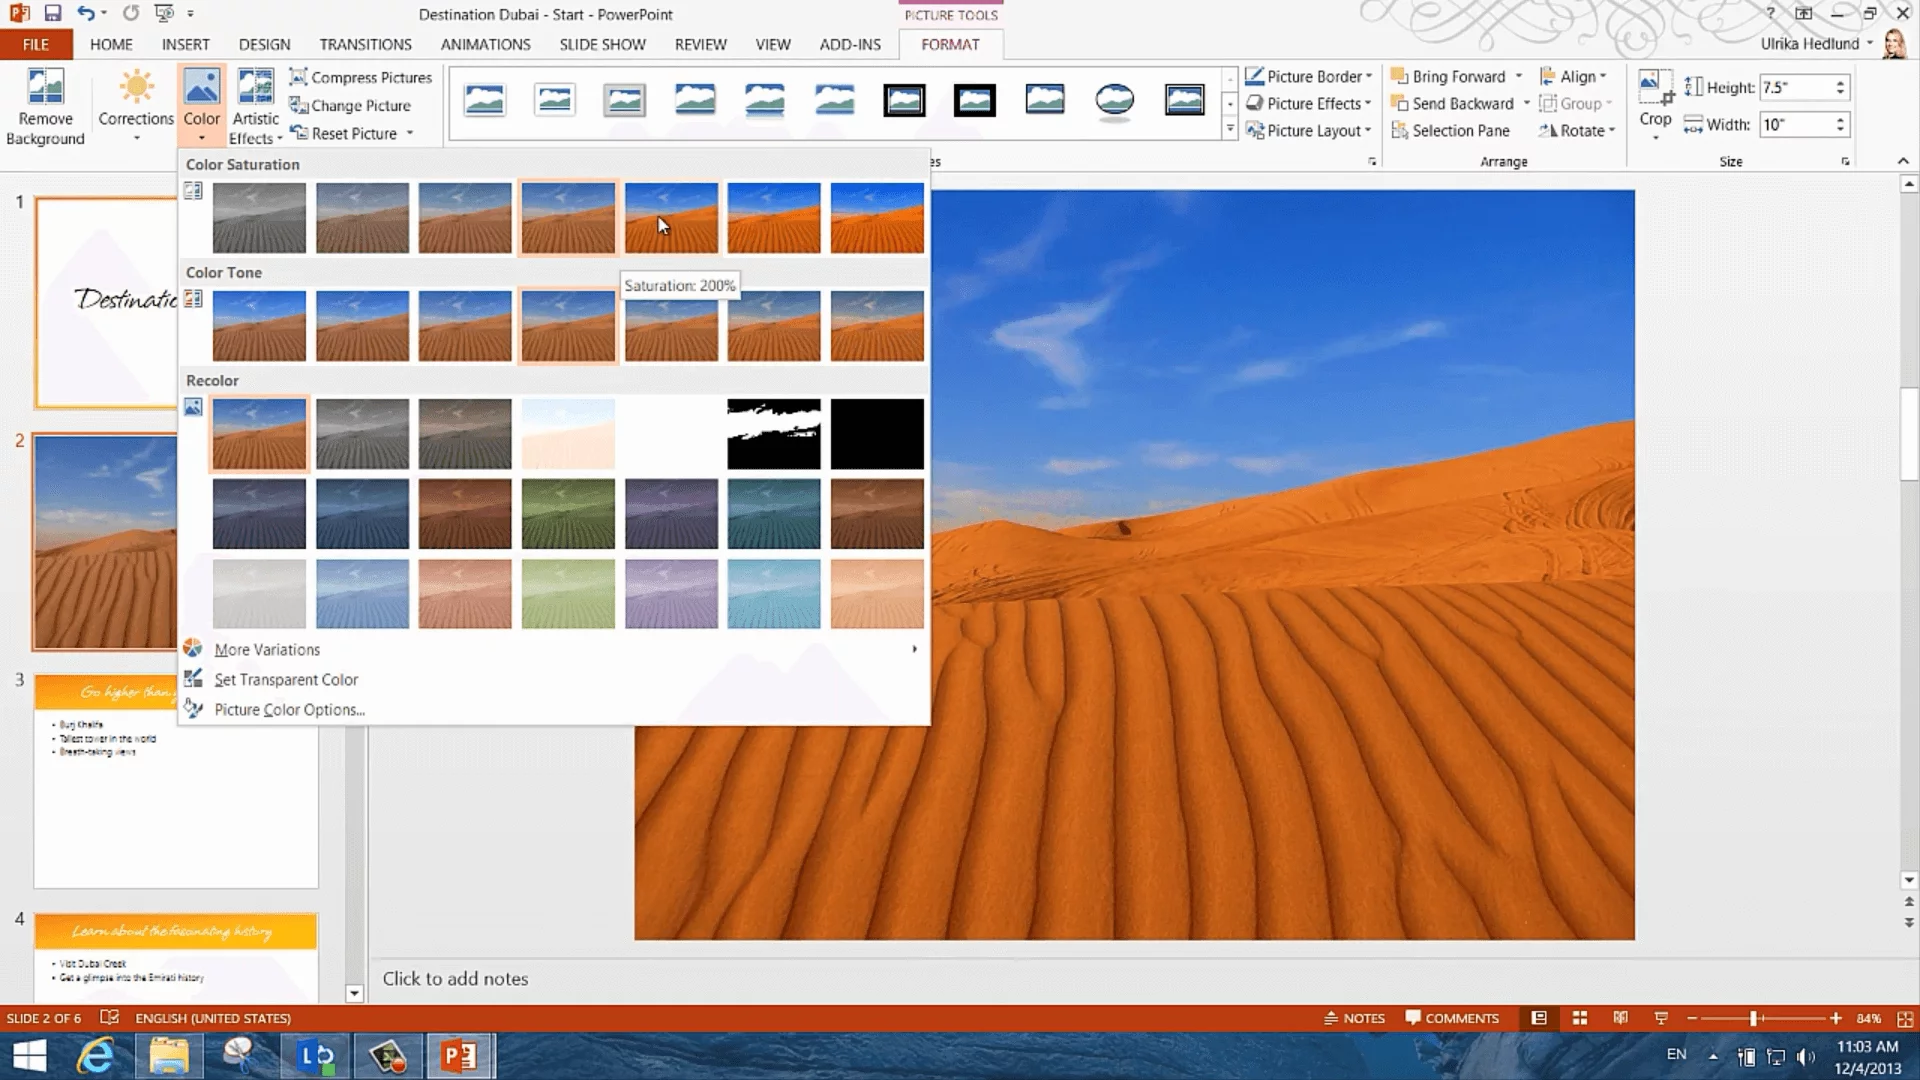Toggle the Notes pane in status bar
This screenshot has height=1080, width=1920.
pyautogui.click(x=1355, y=1018)
